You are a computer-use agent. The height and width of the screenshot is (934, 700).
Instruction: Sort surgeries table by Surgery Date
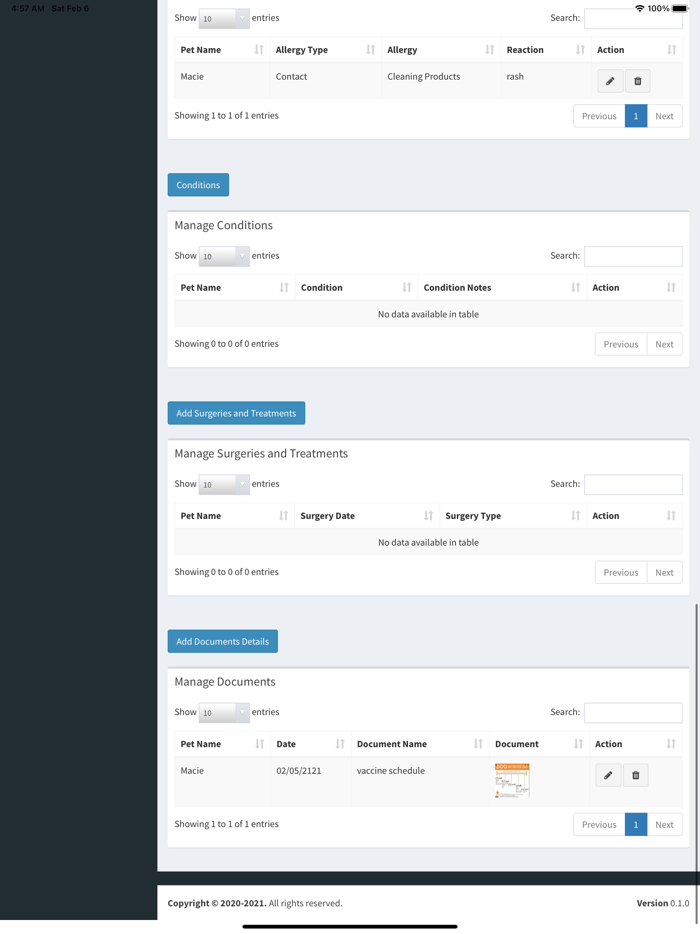[366, 515]
